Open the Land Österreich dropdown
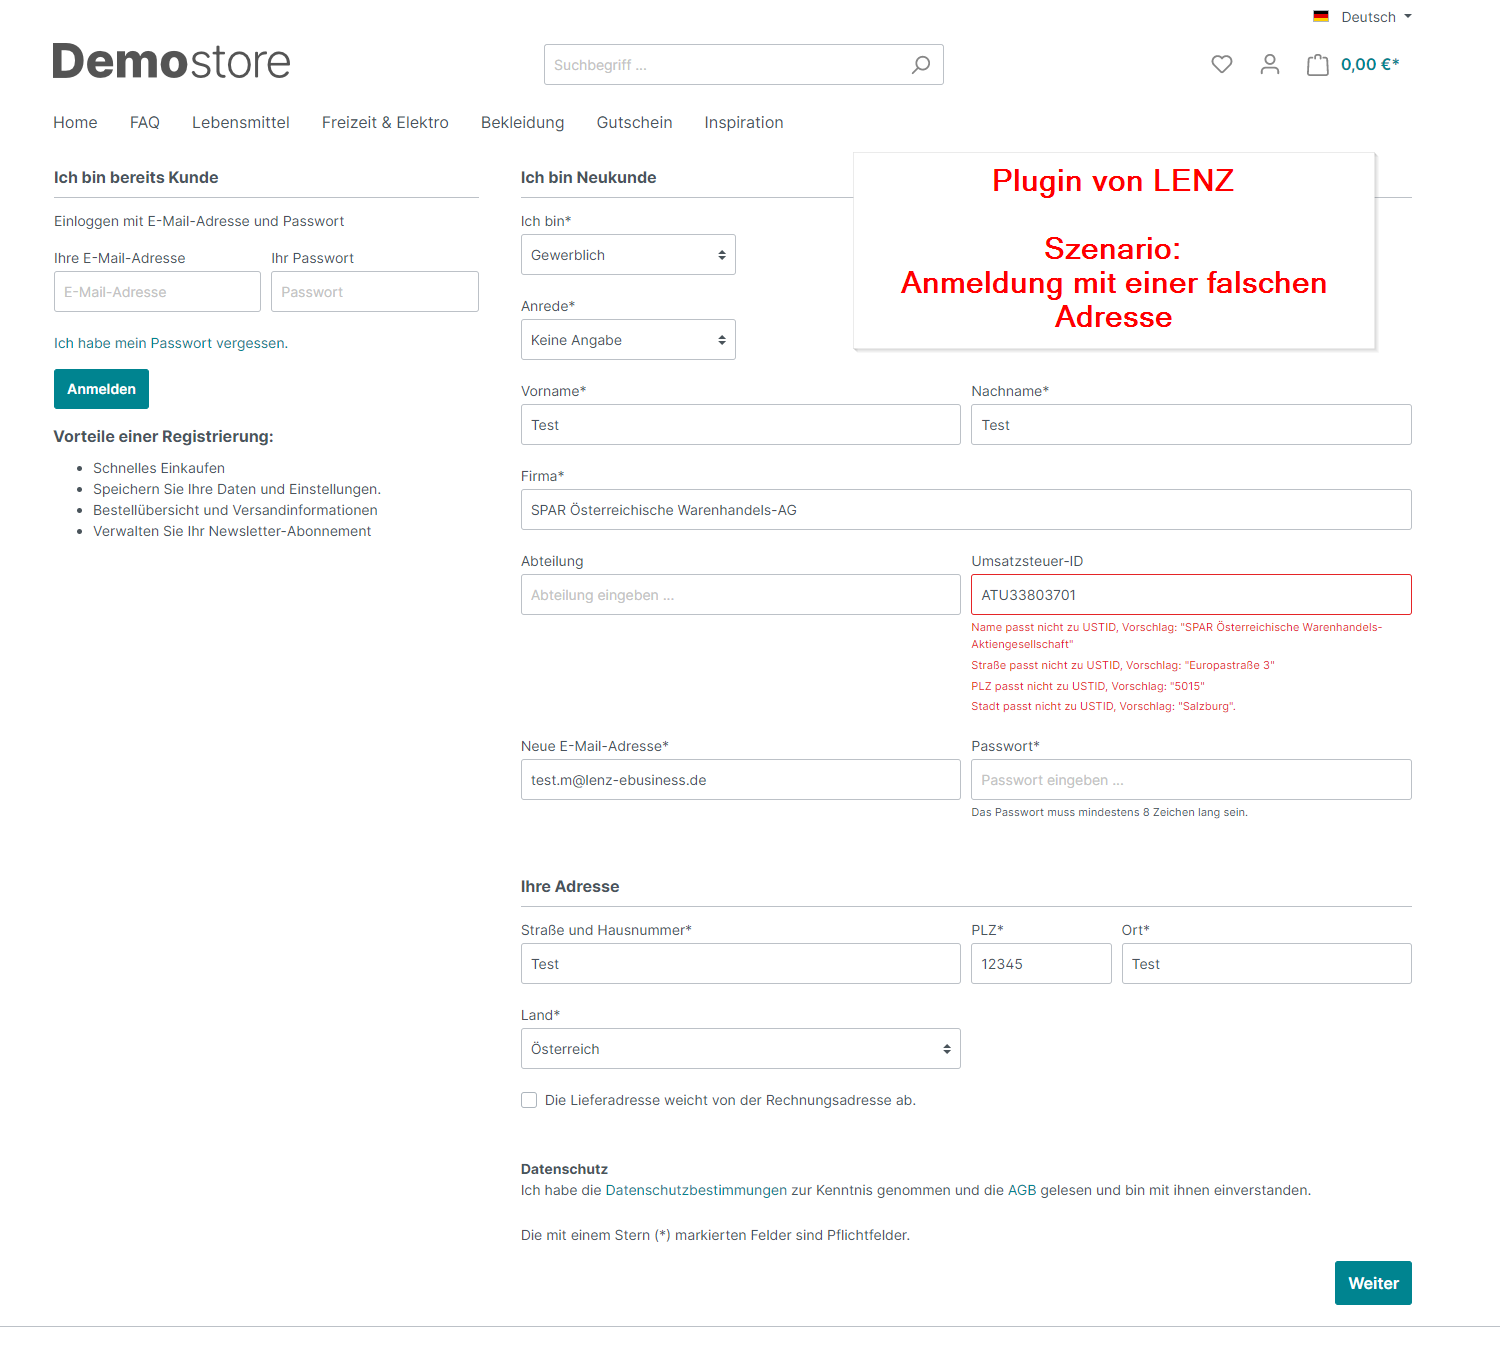1500x1368 pixels. pos(740,1049)
